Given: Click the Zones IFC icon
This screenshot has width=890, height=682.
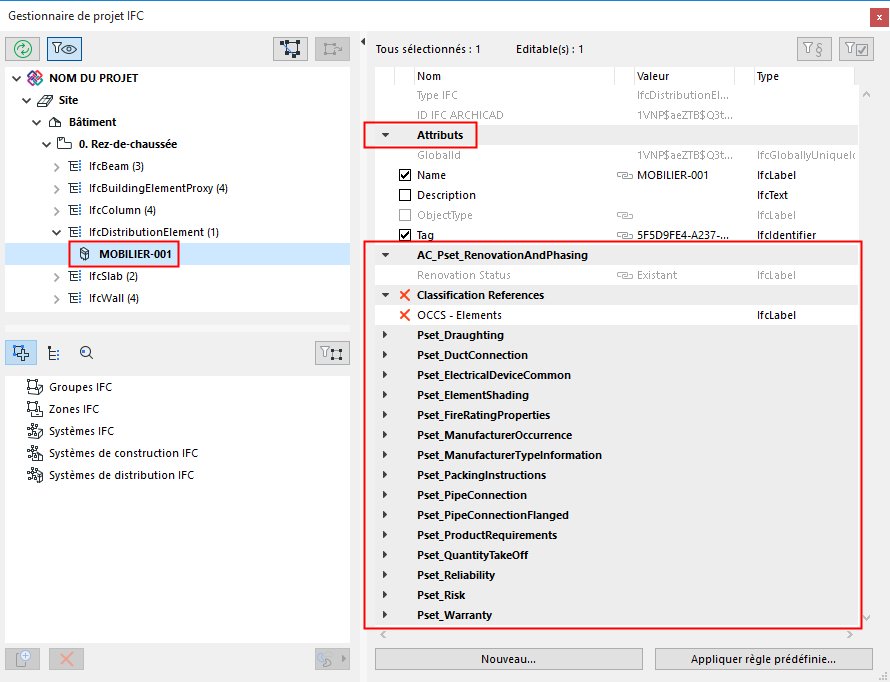Looking at the screenshot, I should [x=35, y=409].
